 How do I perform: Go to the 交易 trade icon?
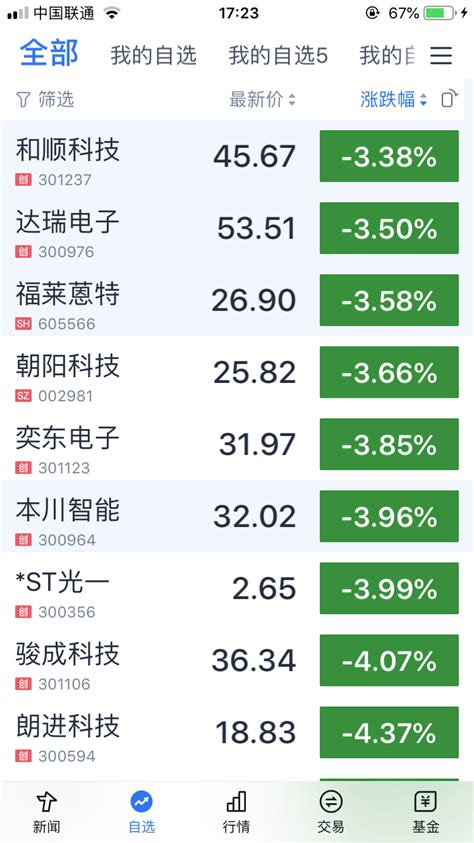coord(331,802)
